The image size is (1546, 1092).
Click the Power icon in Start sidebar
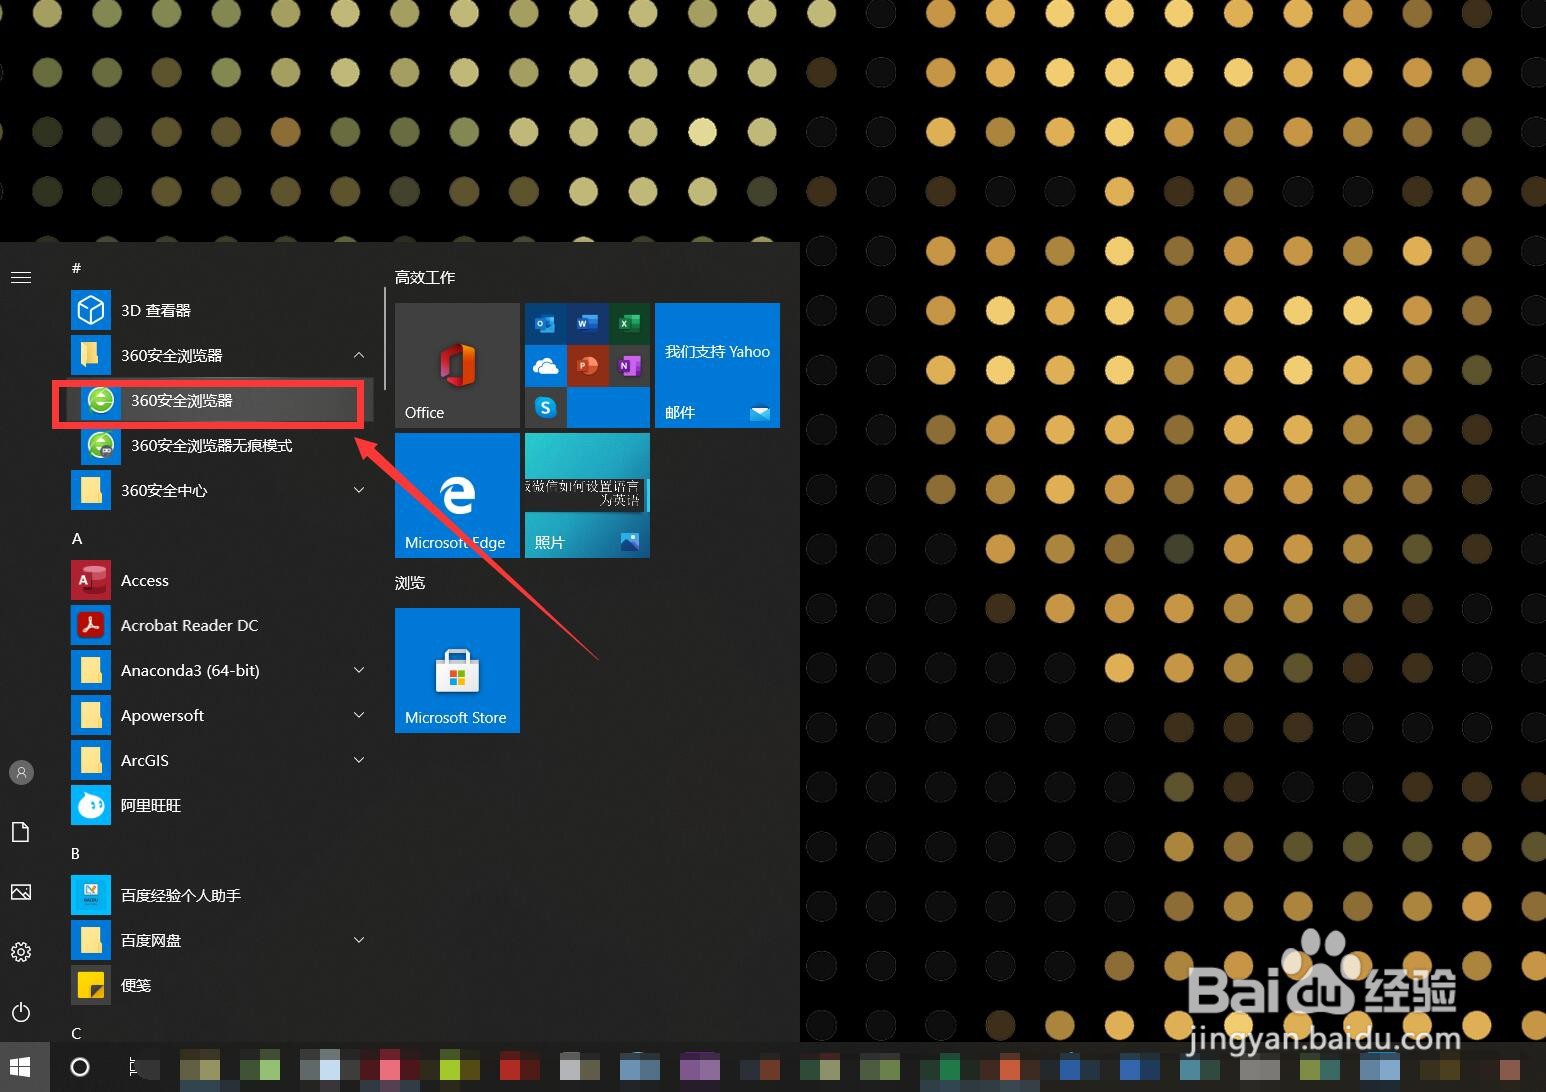coord(21,1012)
